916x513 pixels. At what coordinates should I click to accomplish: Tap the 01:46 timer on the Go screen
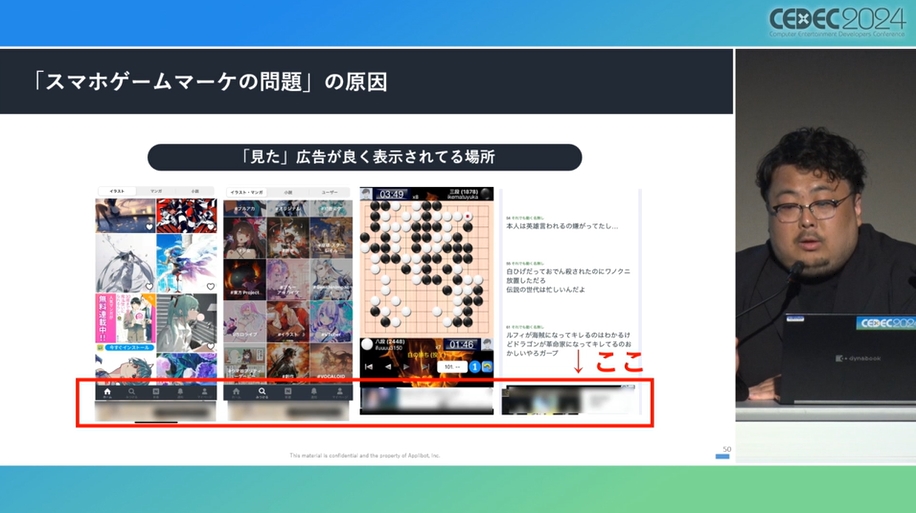click(x=461, y=344)
